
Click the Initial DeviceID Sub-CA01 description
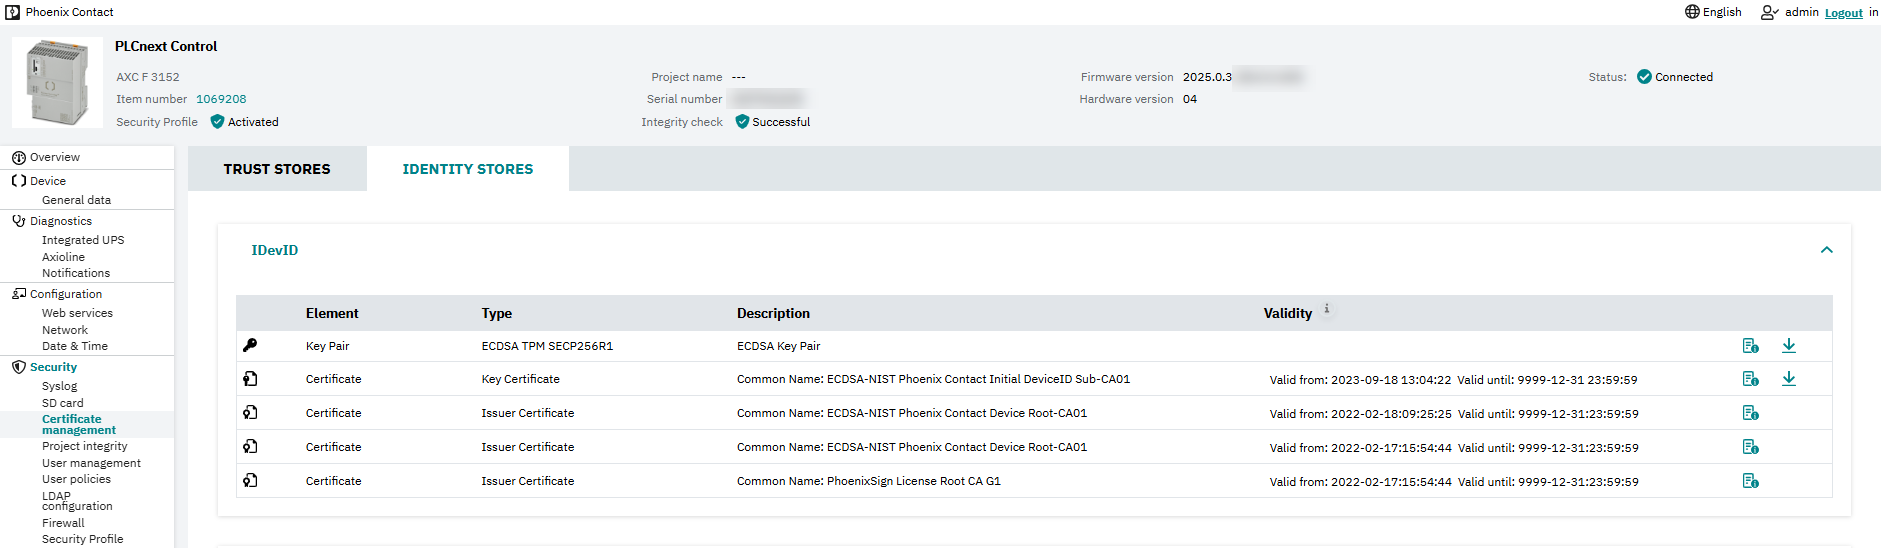pyautogui.click(x=933, y=379)
